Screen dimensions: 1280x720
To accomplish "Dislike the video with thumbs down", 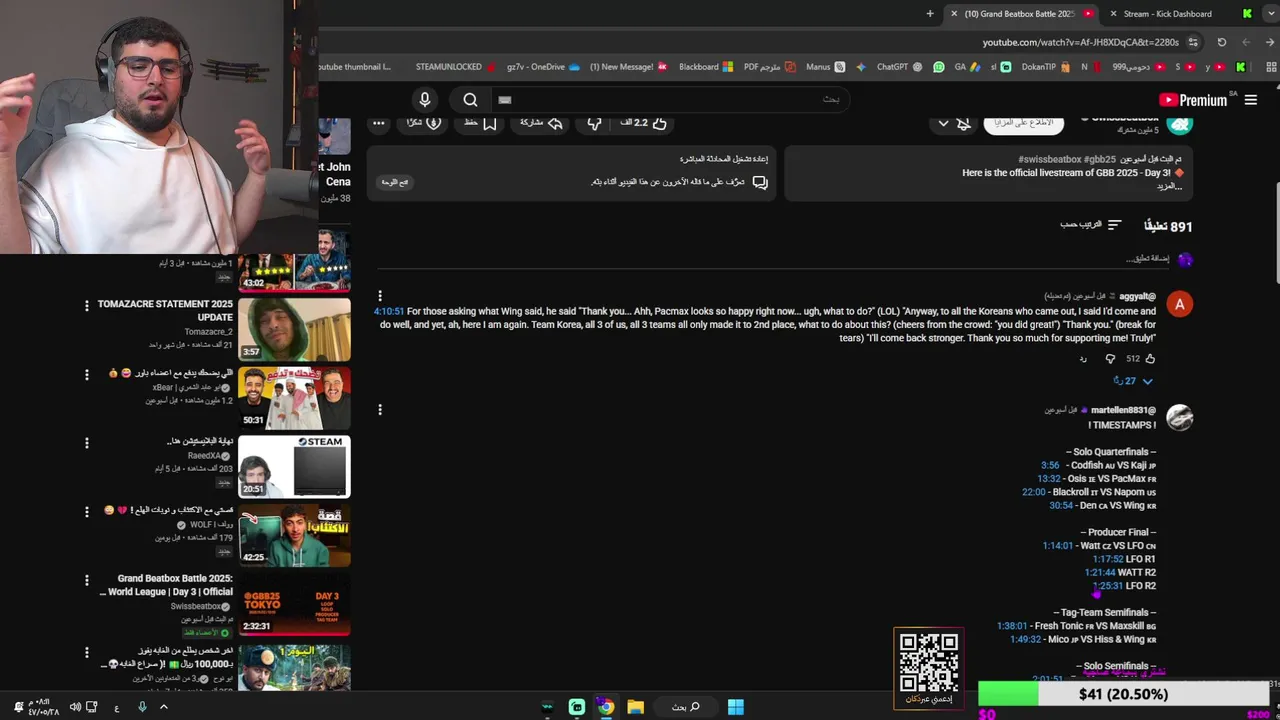I will 594,123.
